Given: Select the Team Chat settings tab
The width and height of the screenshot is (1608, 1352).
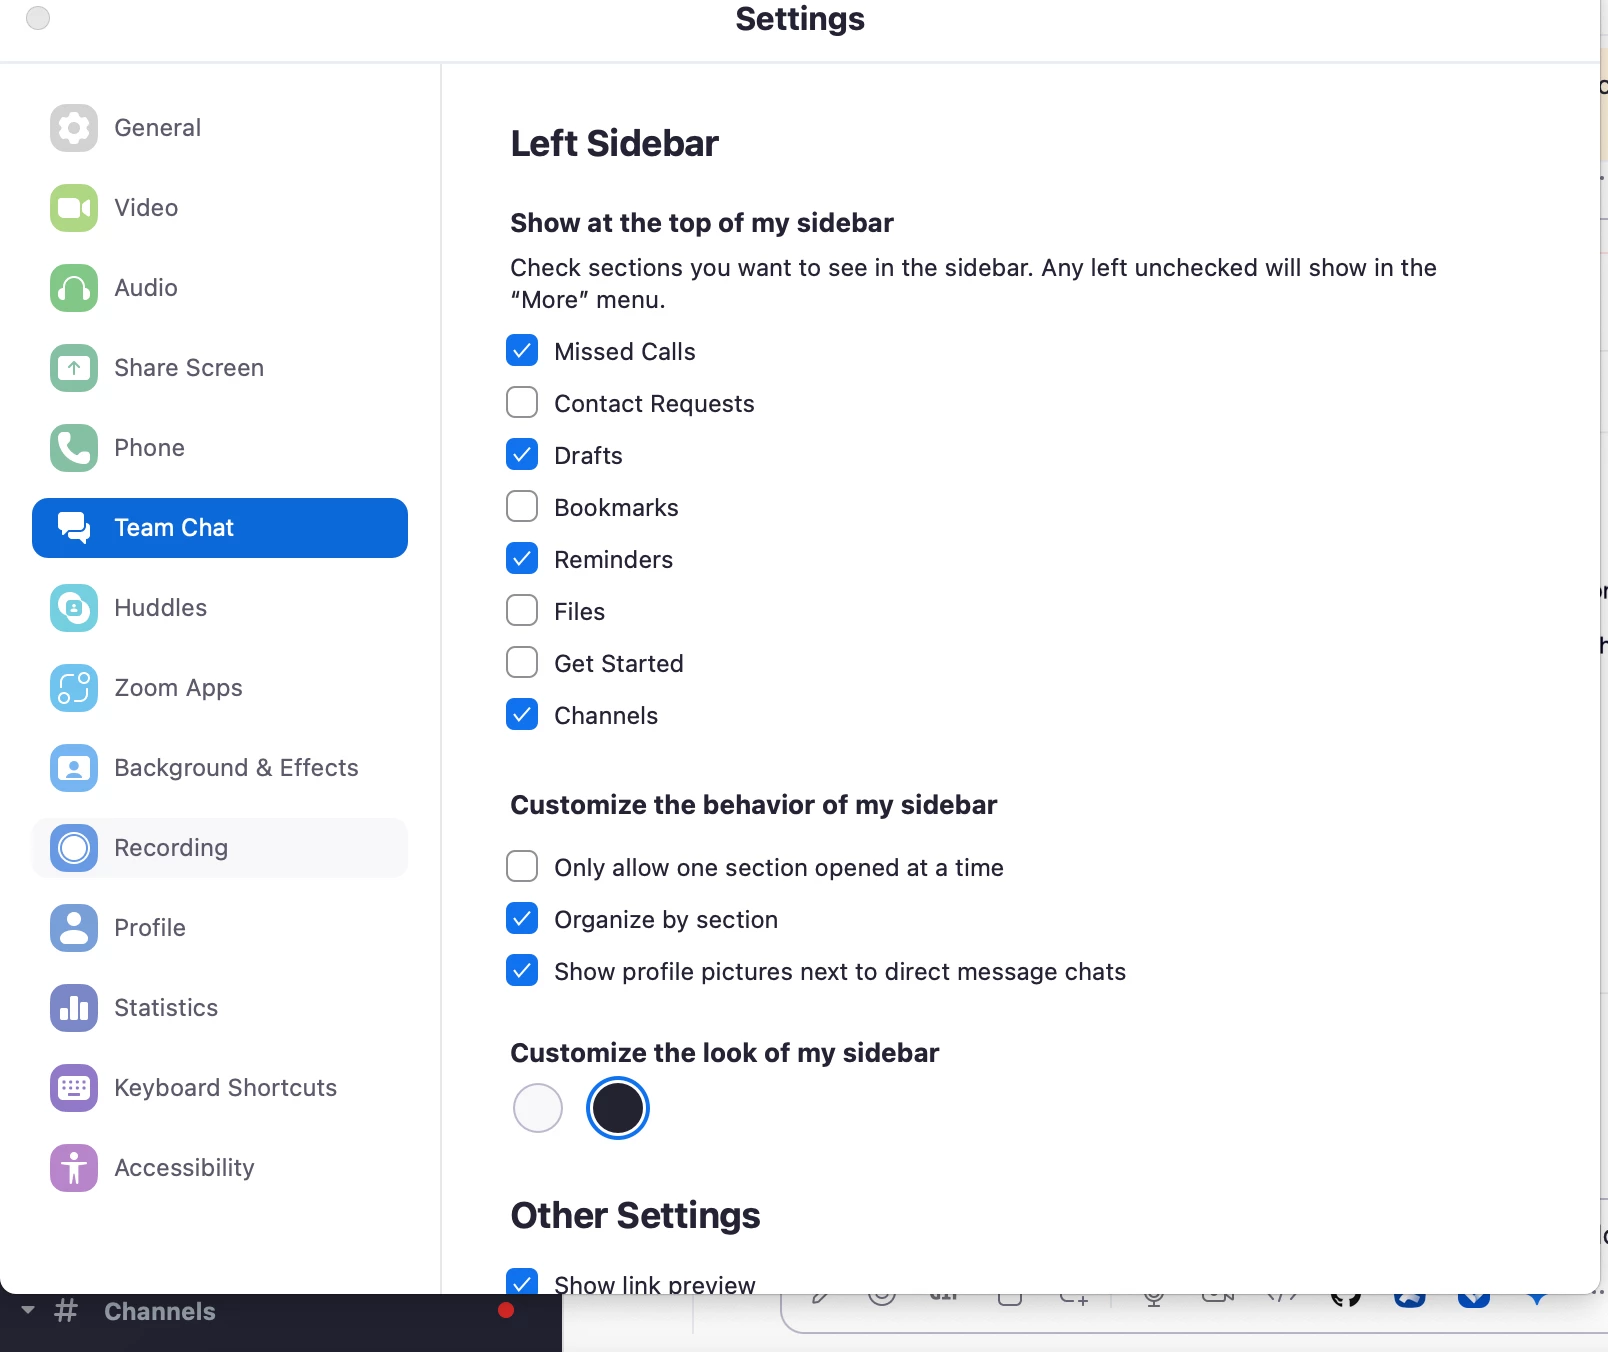Looking at the screenshot, I should coord(220,528).
